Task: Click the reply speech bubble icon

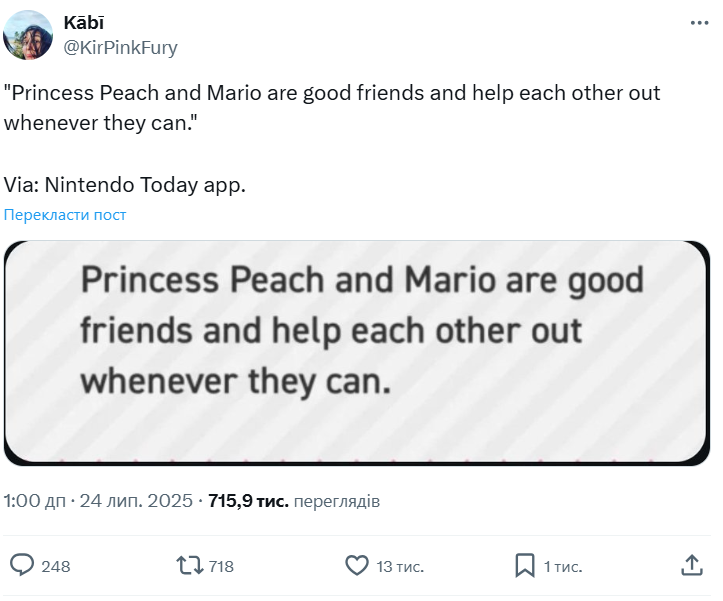Action: point(22,566)
